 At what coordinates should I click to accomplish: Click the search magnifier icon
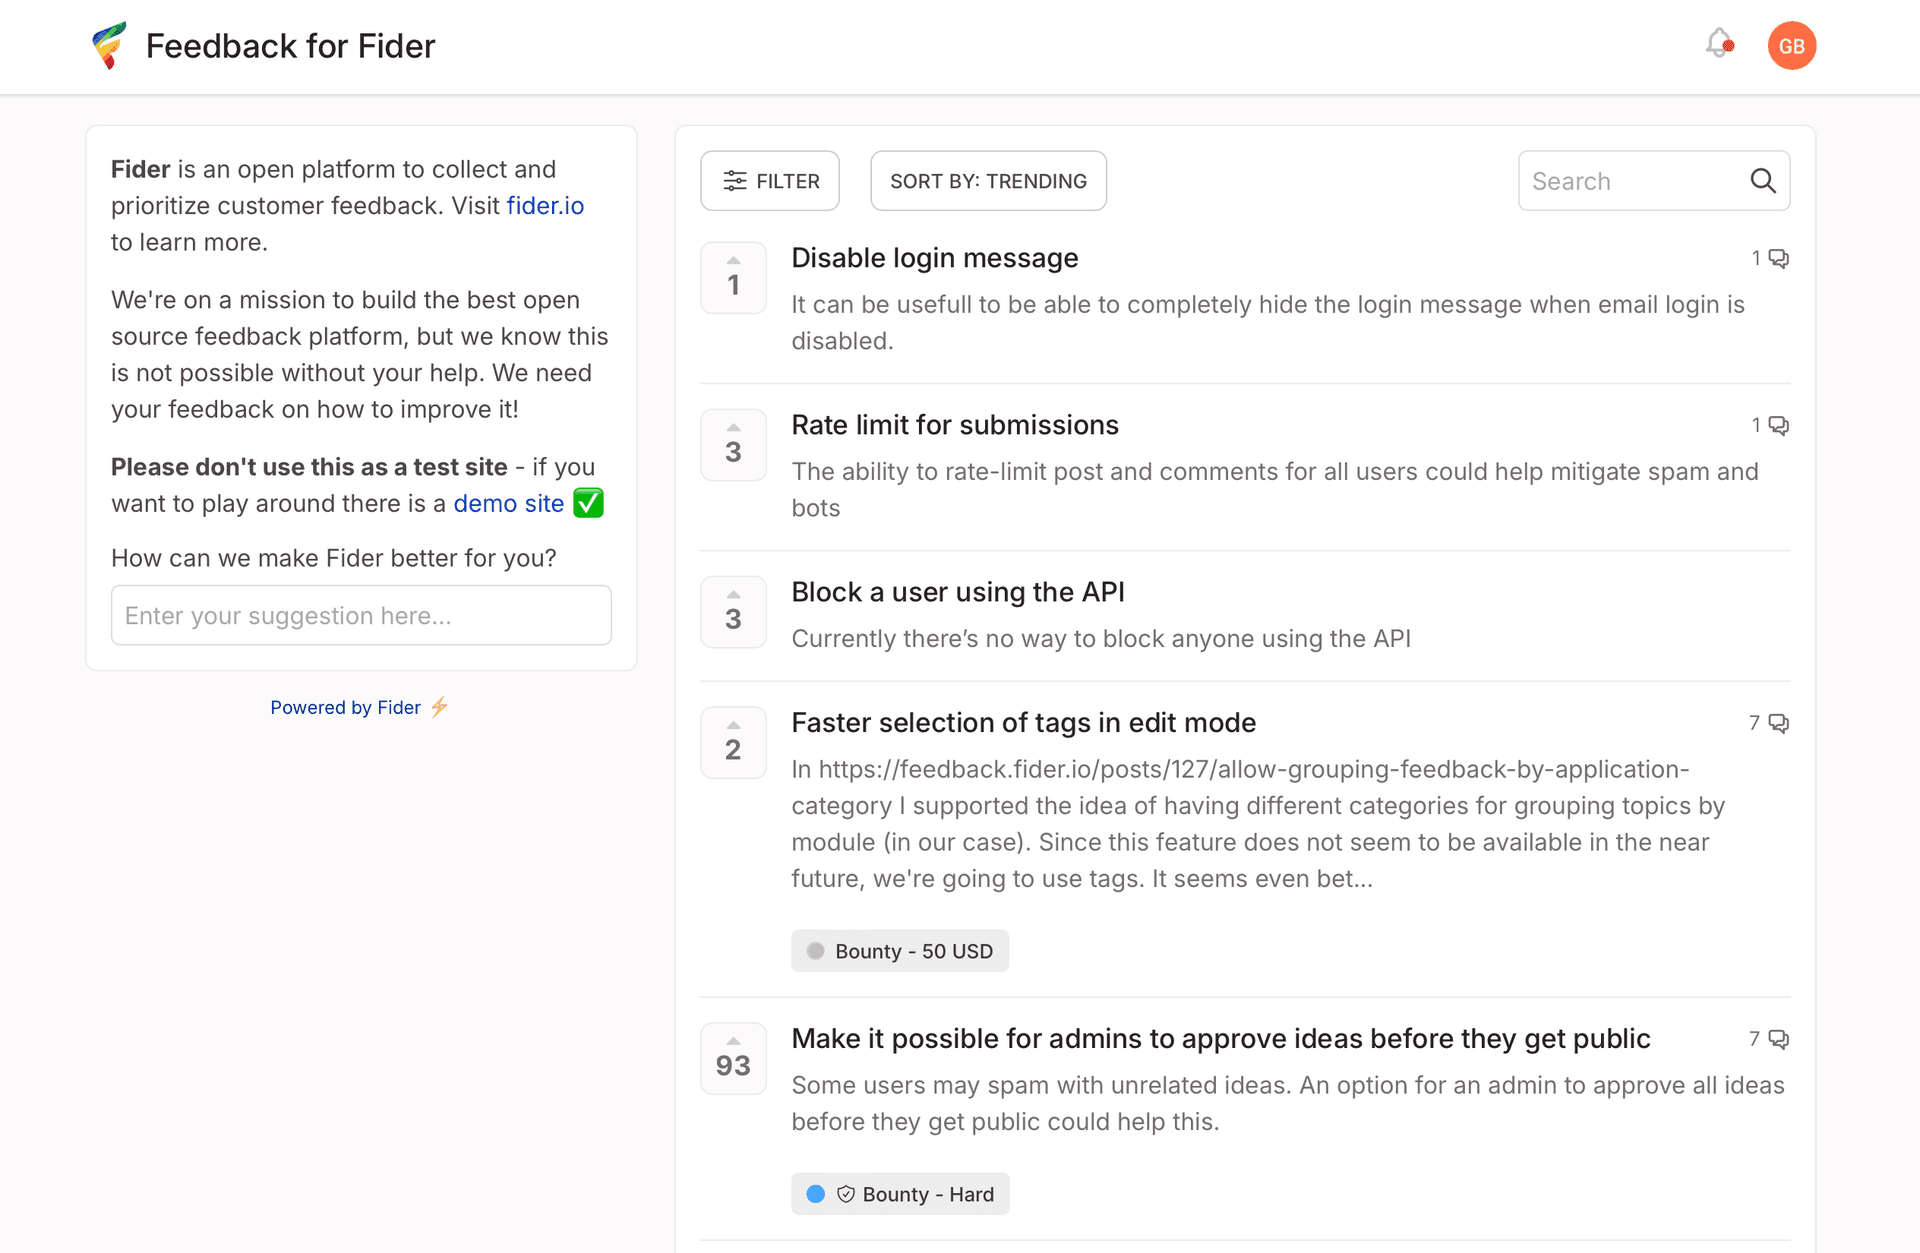(1763, 181)
